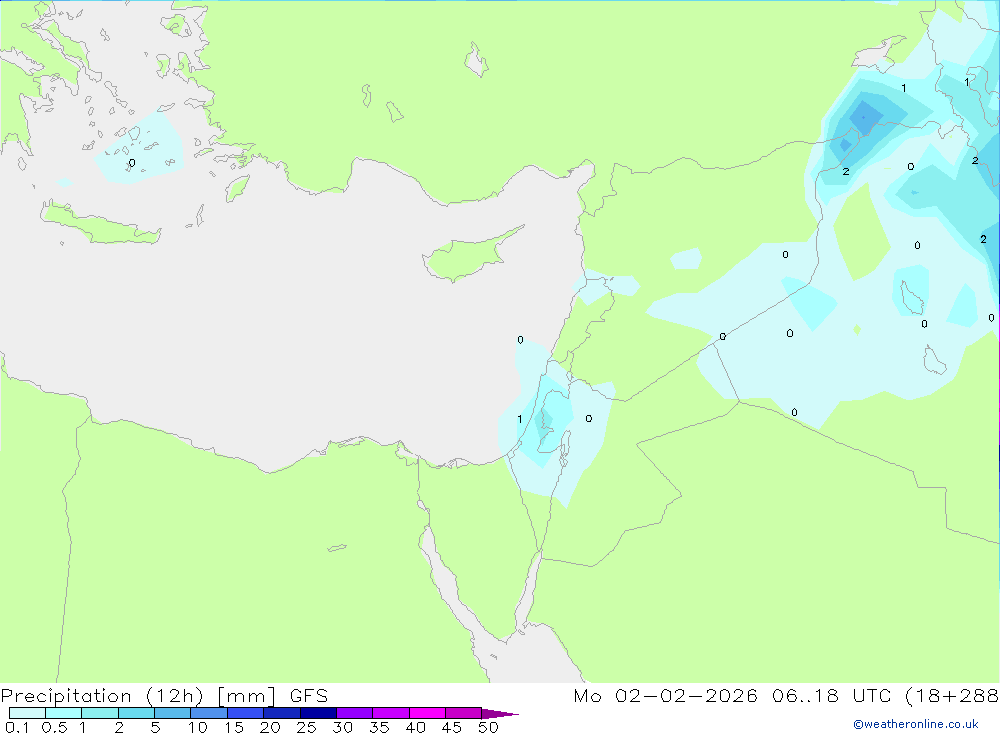
Task: Click the legend tick label '50'
Action: pyautogui.click(x=488, y=727)
